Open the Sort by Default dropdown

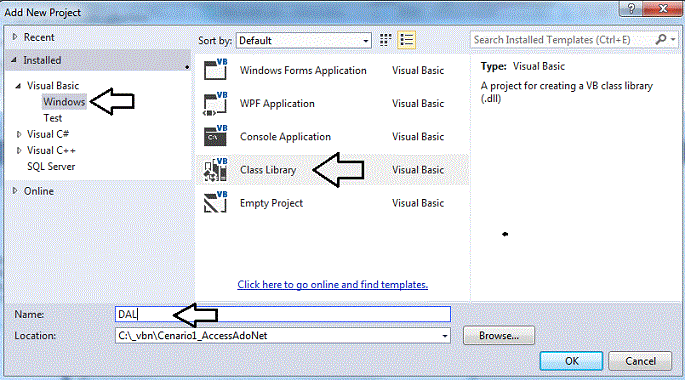pos(304,41)
